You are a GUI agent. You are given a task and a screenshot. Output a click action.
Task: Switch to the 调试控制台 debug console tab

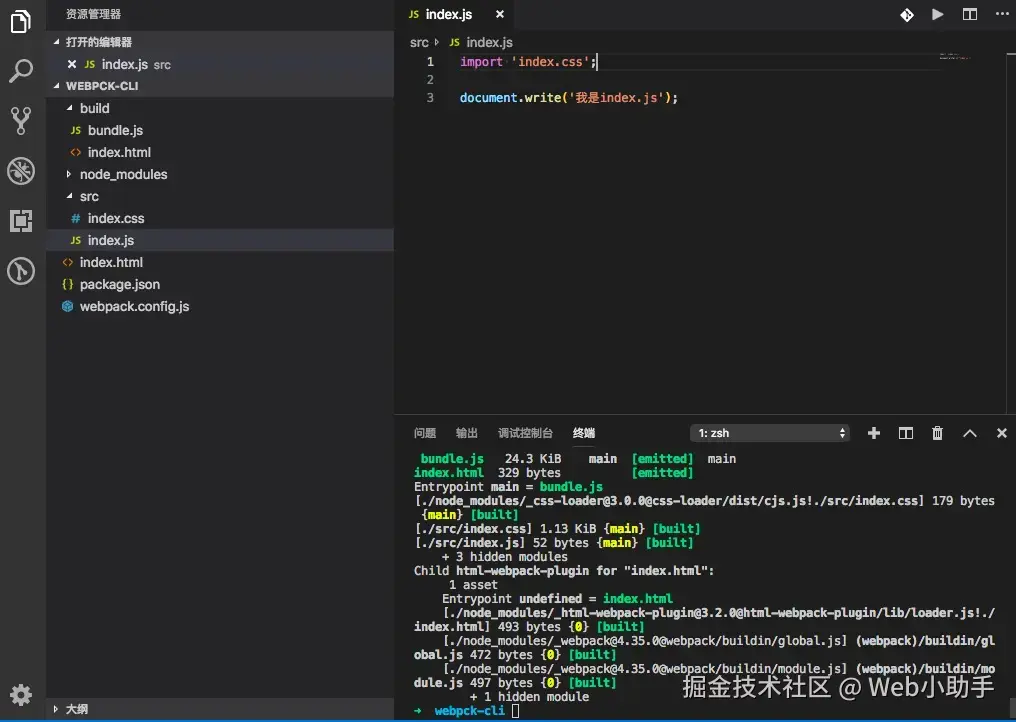(x=525, y=433)
